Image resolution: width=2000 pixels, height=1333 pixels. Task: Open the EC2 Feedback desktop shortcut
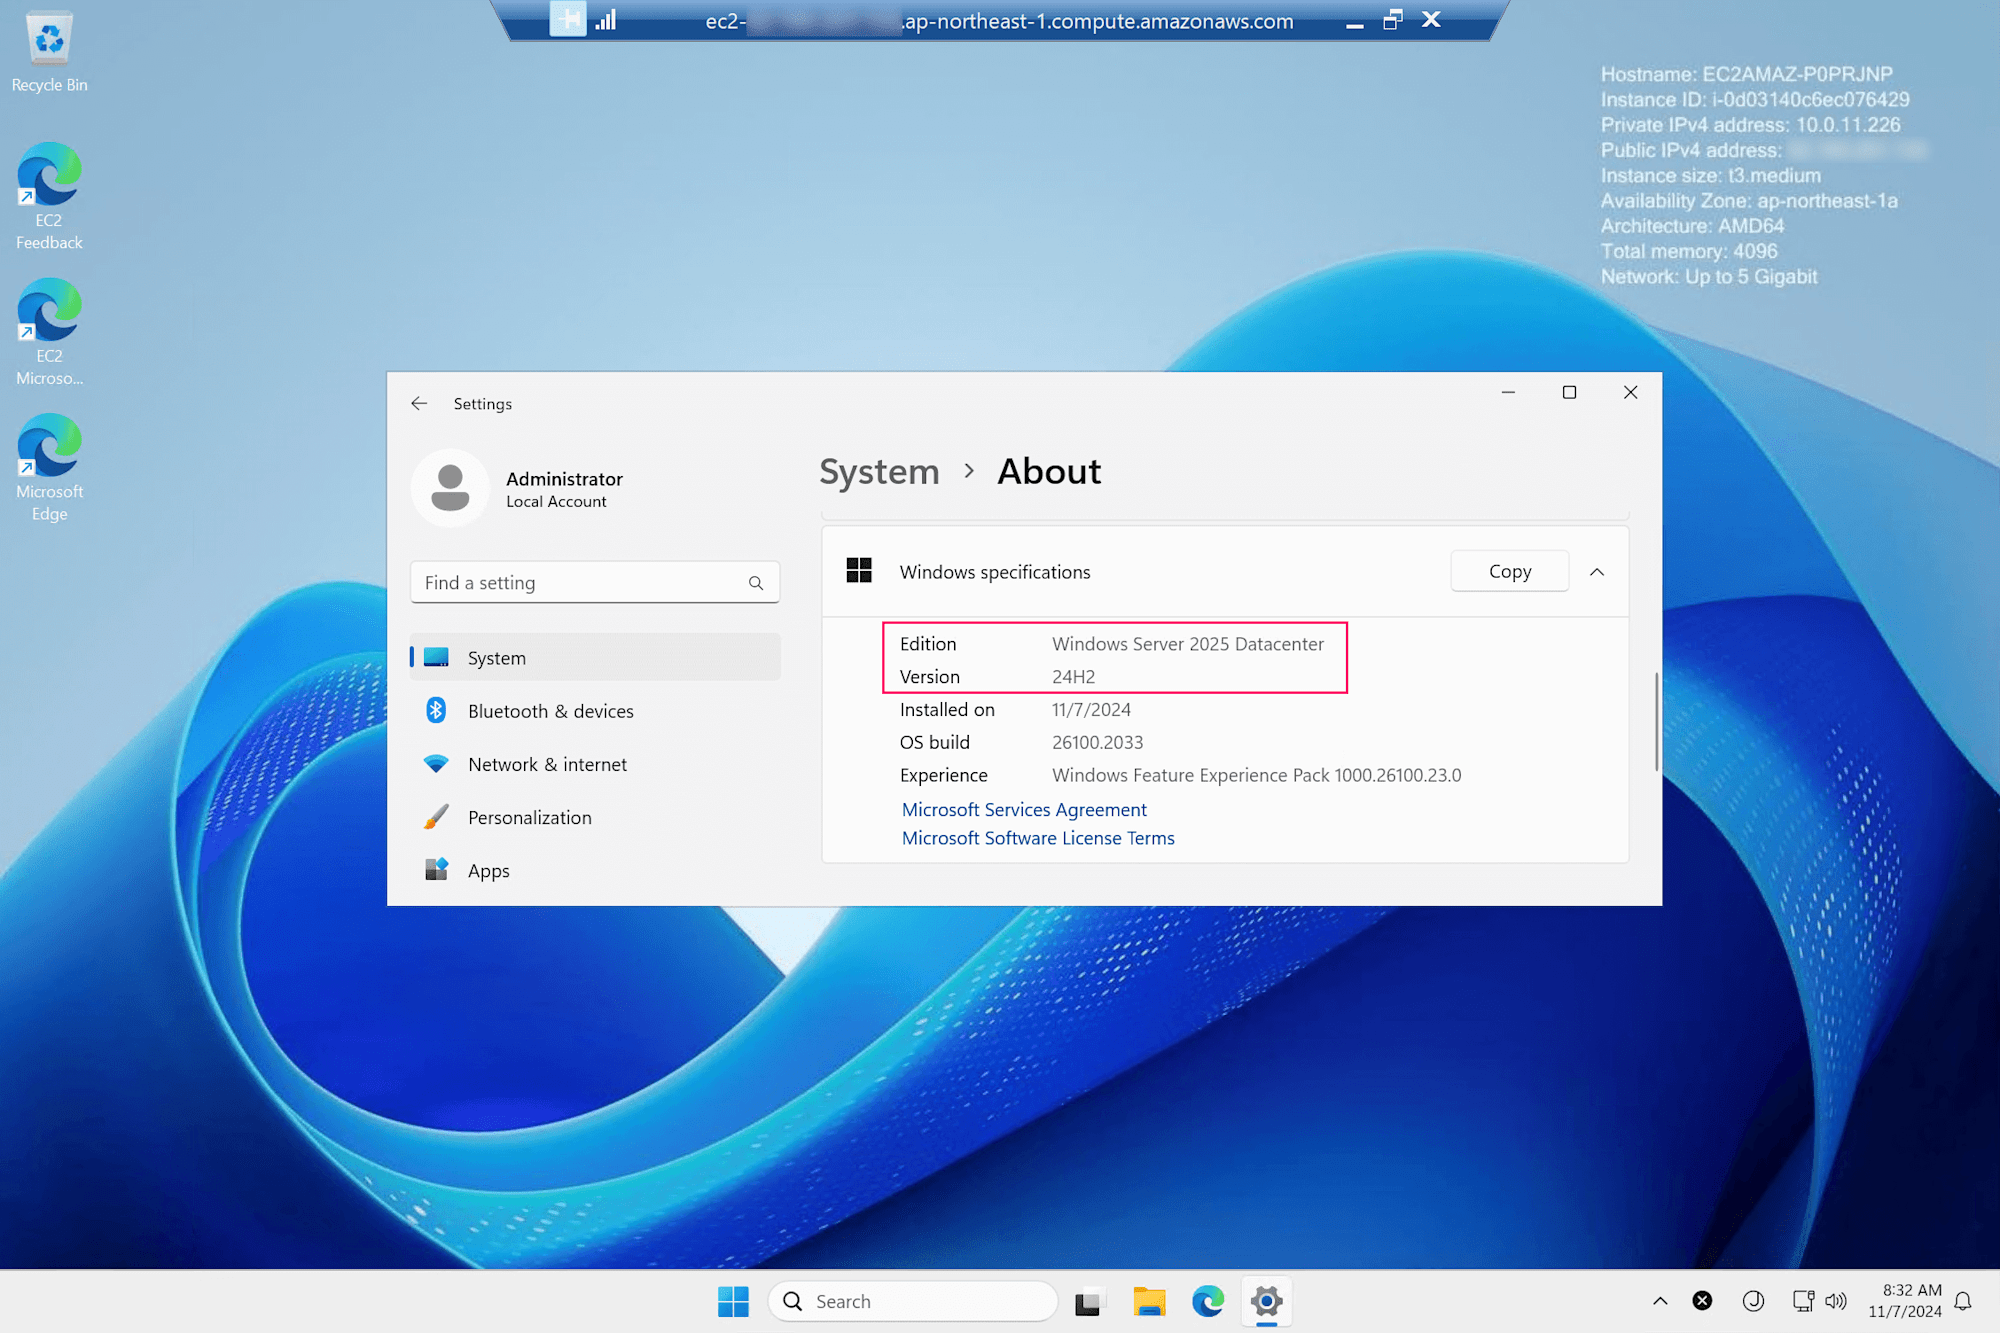pyautogui.click(x=49, y=196)
